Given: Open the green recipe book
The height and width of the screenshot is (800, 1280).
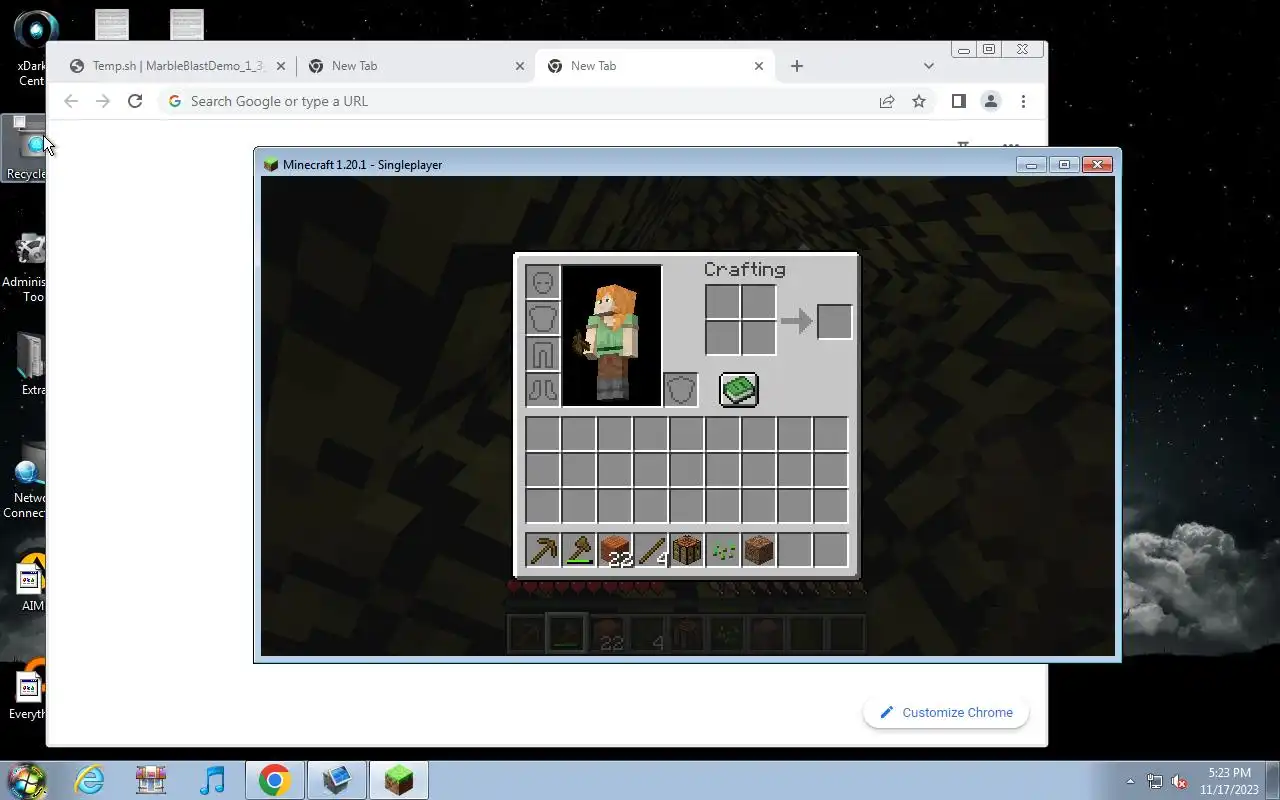Looking at the screenshot, I should click(x=739, y=390).
